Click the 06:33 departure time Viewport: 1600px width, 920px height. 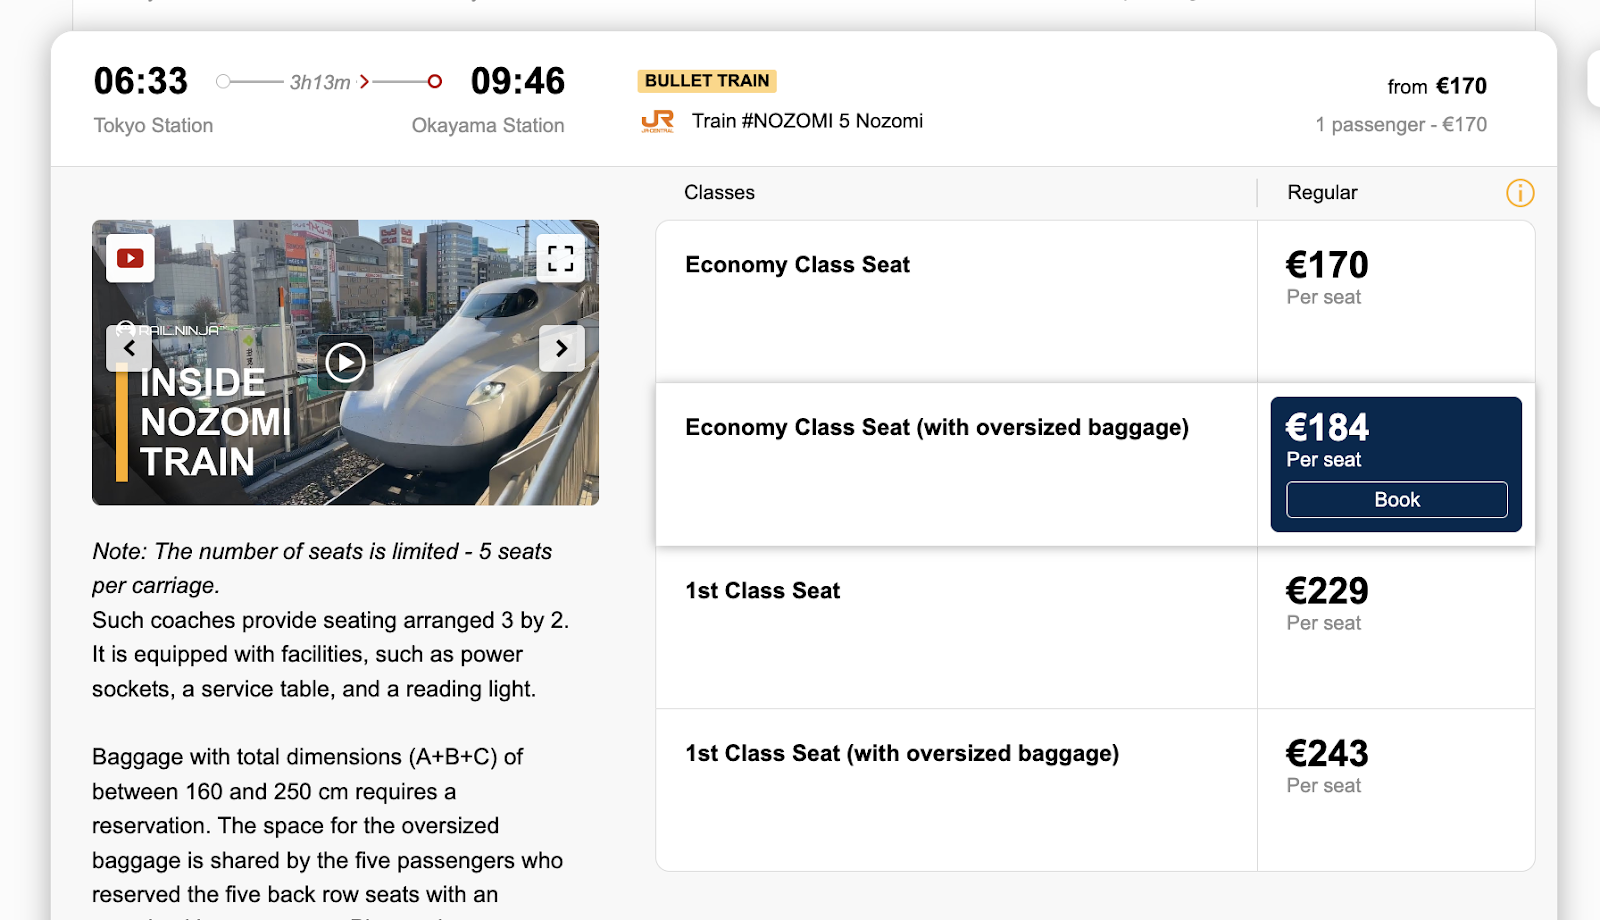tap(141, 81)
